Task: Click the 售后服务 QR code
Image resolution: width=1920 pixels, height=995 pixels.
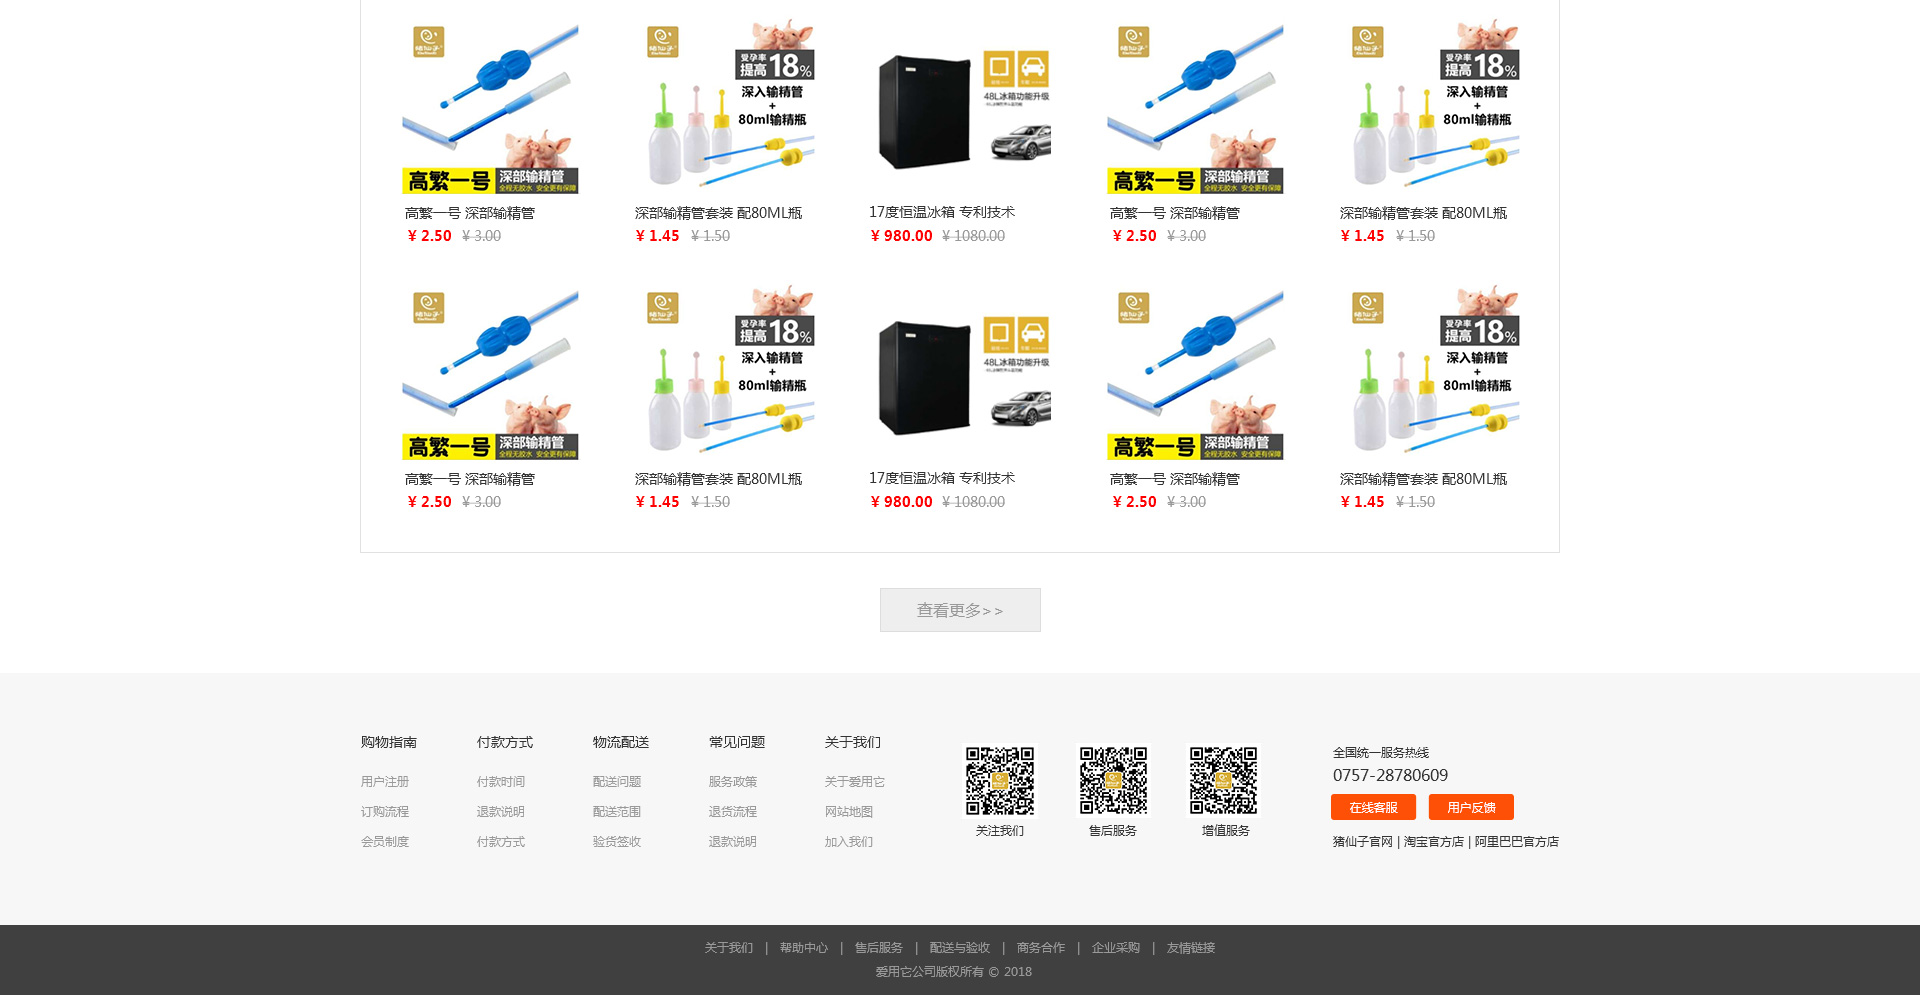Action: pyautogui.click(x=1112, y=781)
